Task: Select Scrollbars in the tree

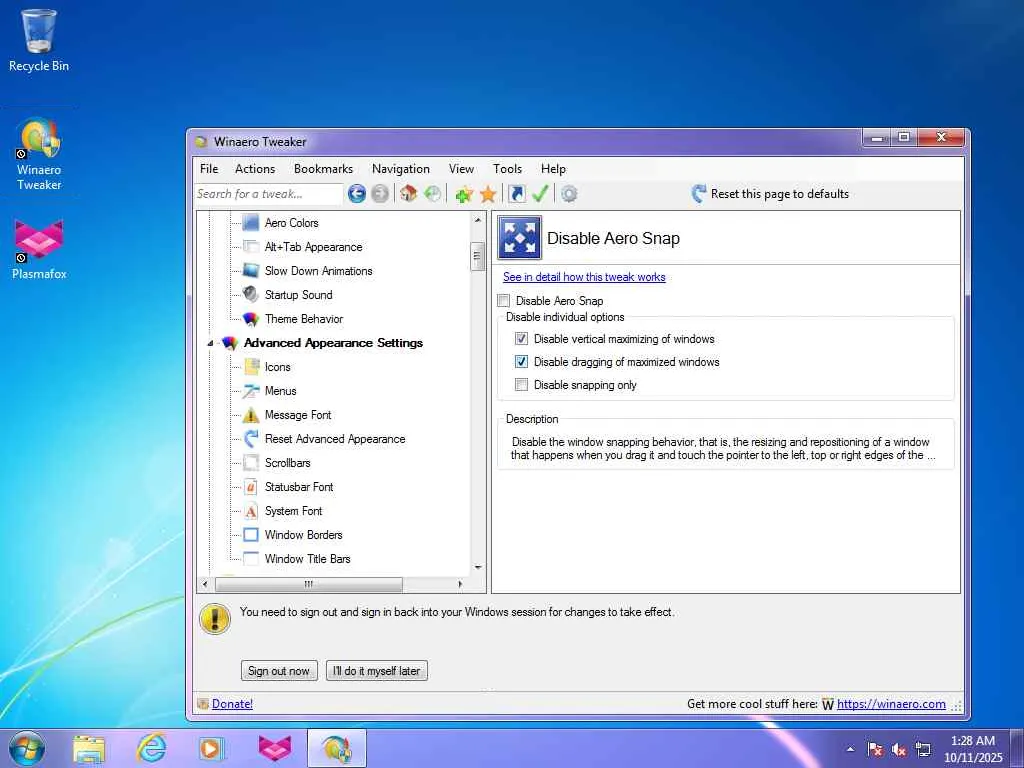Action: [287, 463]
